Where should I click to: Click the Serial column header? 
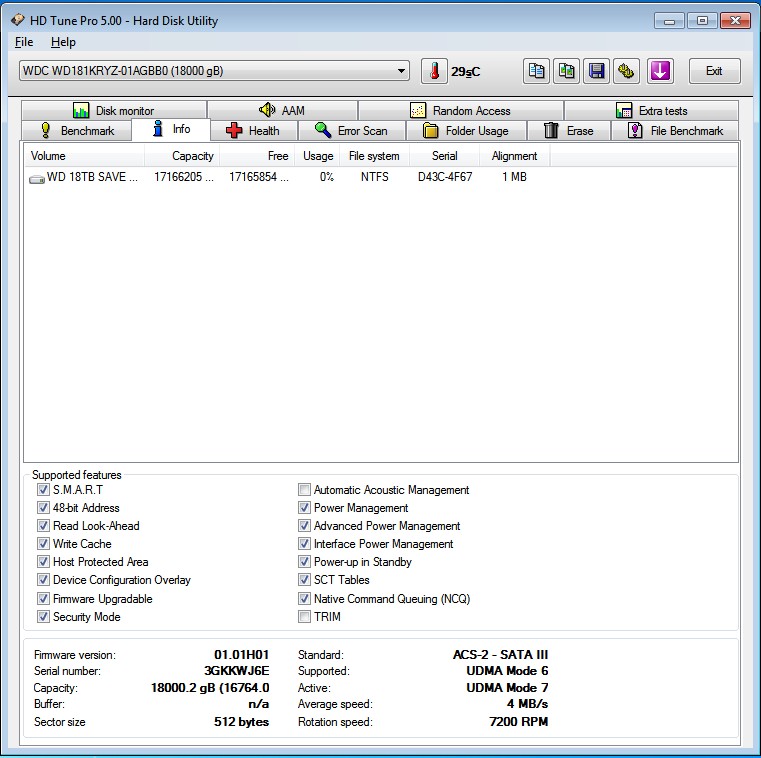445,156
